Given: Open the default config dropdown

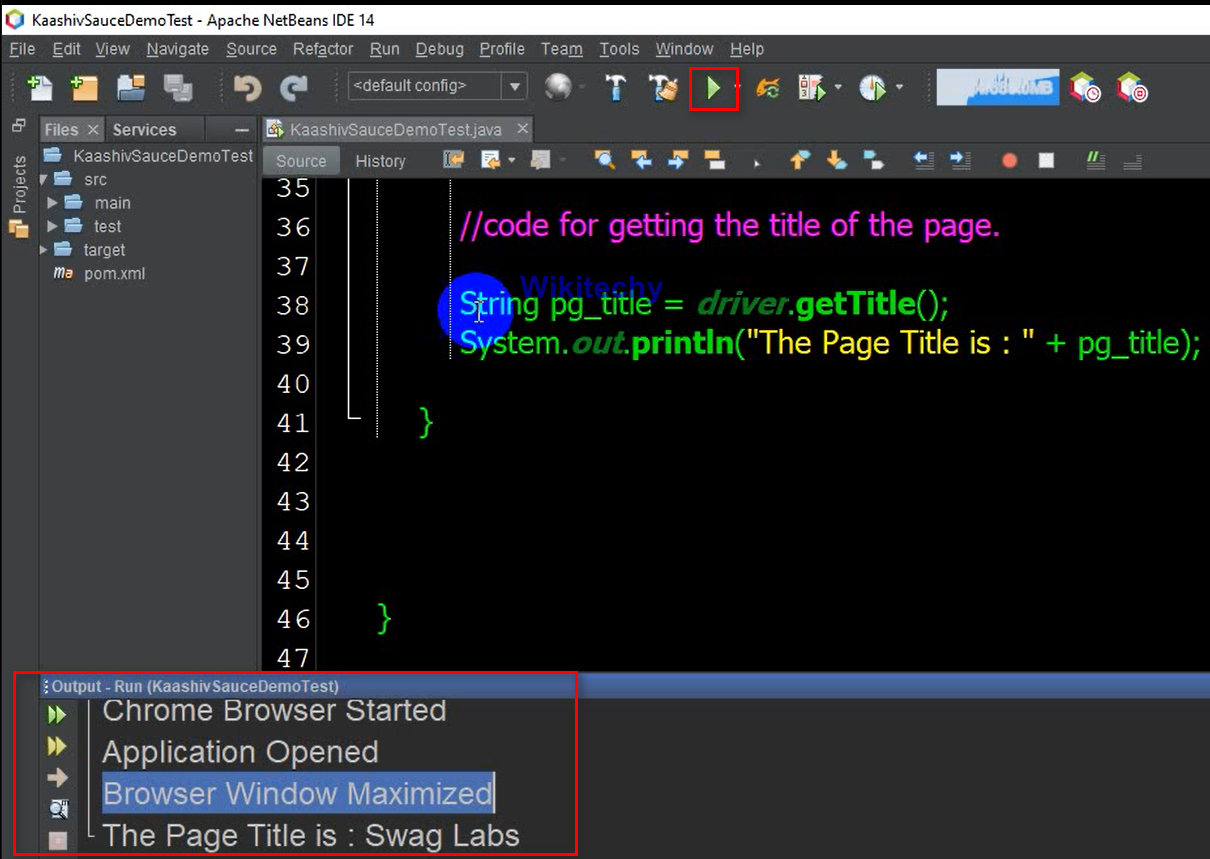Looking at the screenshot, I should click(x=514, y=87).
